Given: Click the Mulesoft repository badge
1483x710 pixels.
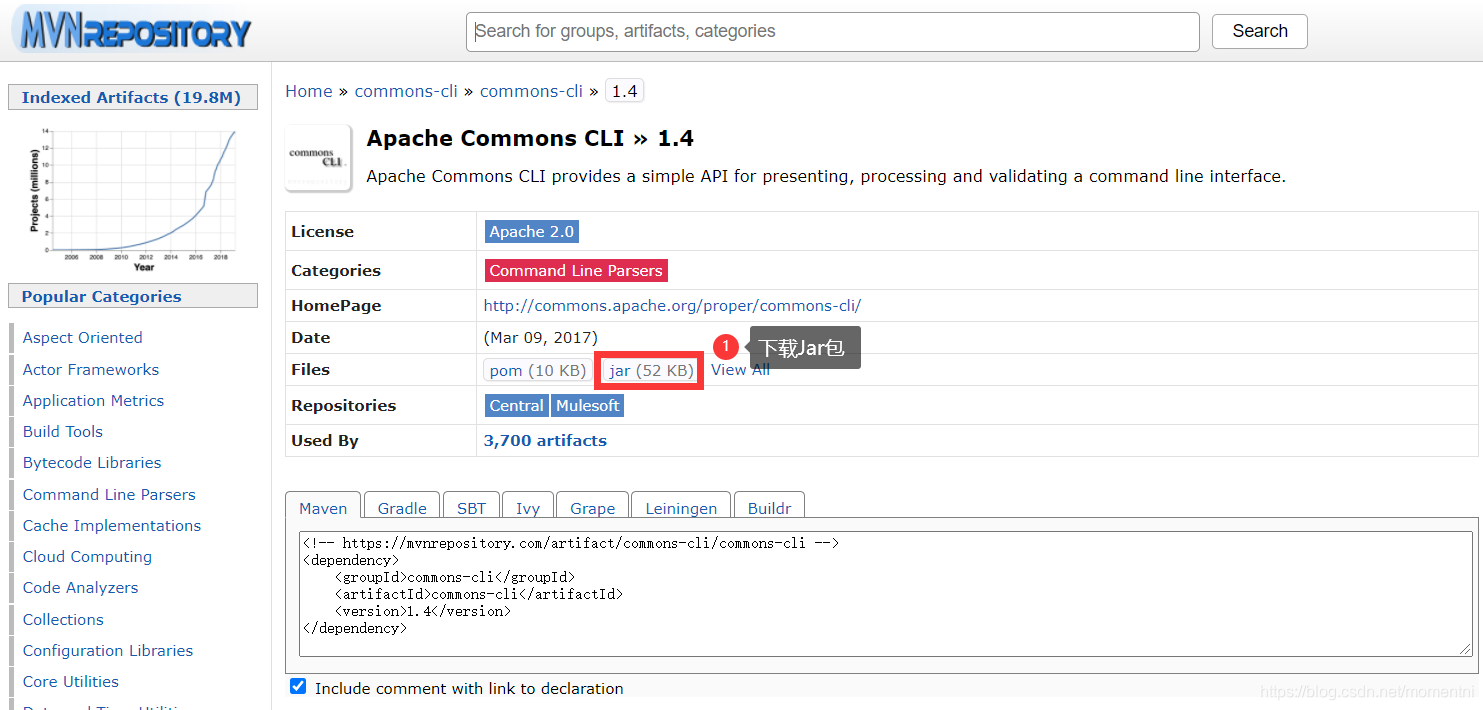Looking at the screenshot, I should tap(587, 405).
